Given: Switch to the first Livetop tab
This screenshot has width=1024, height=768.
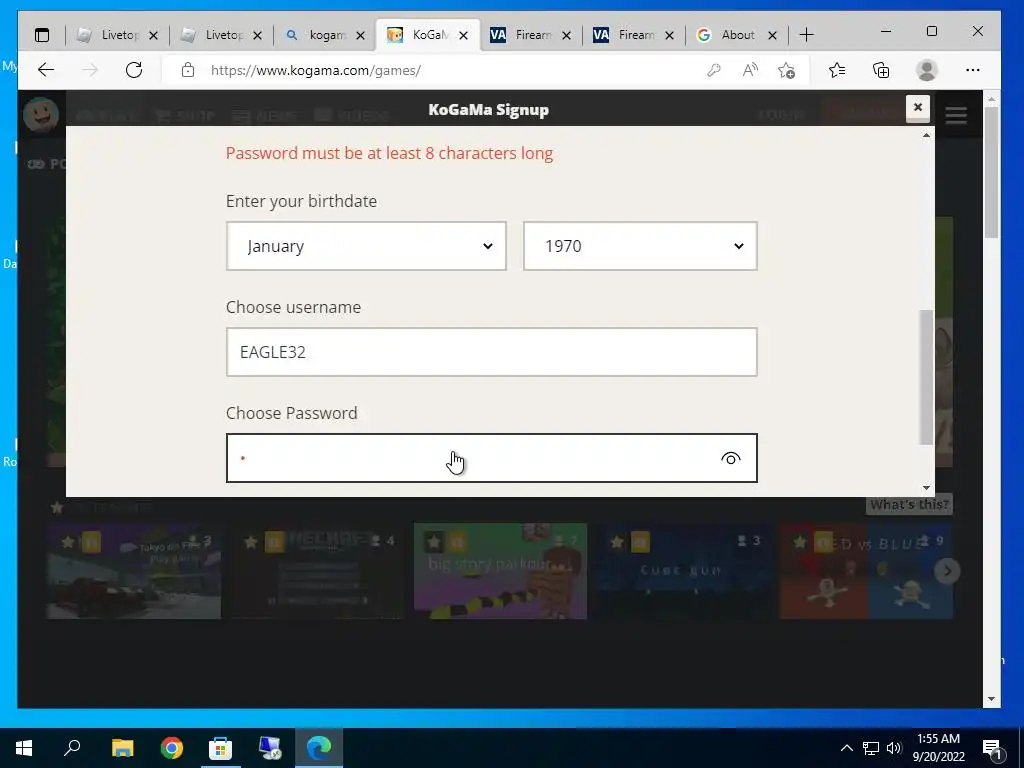Looking at the screenshot, I should (118, 35).
